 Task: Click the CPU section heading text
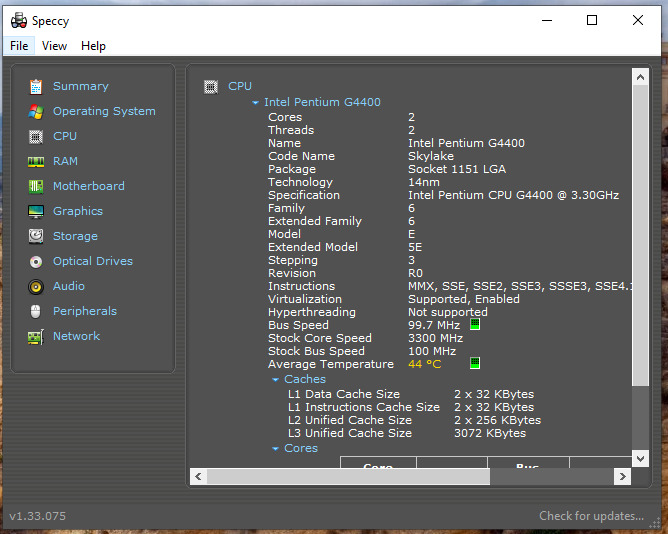(240, 86)
